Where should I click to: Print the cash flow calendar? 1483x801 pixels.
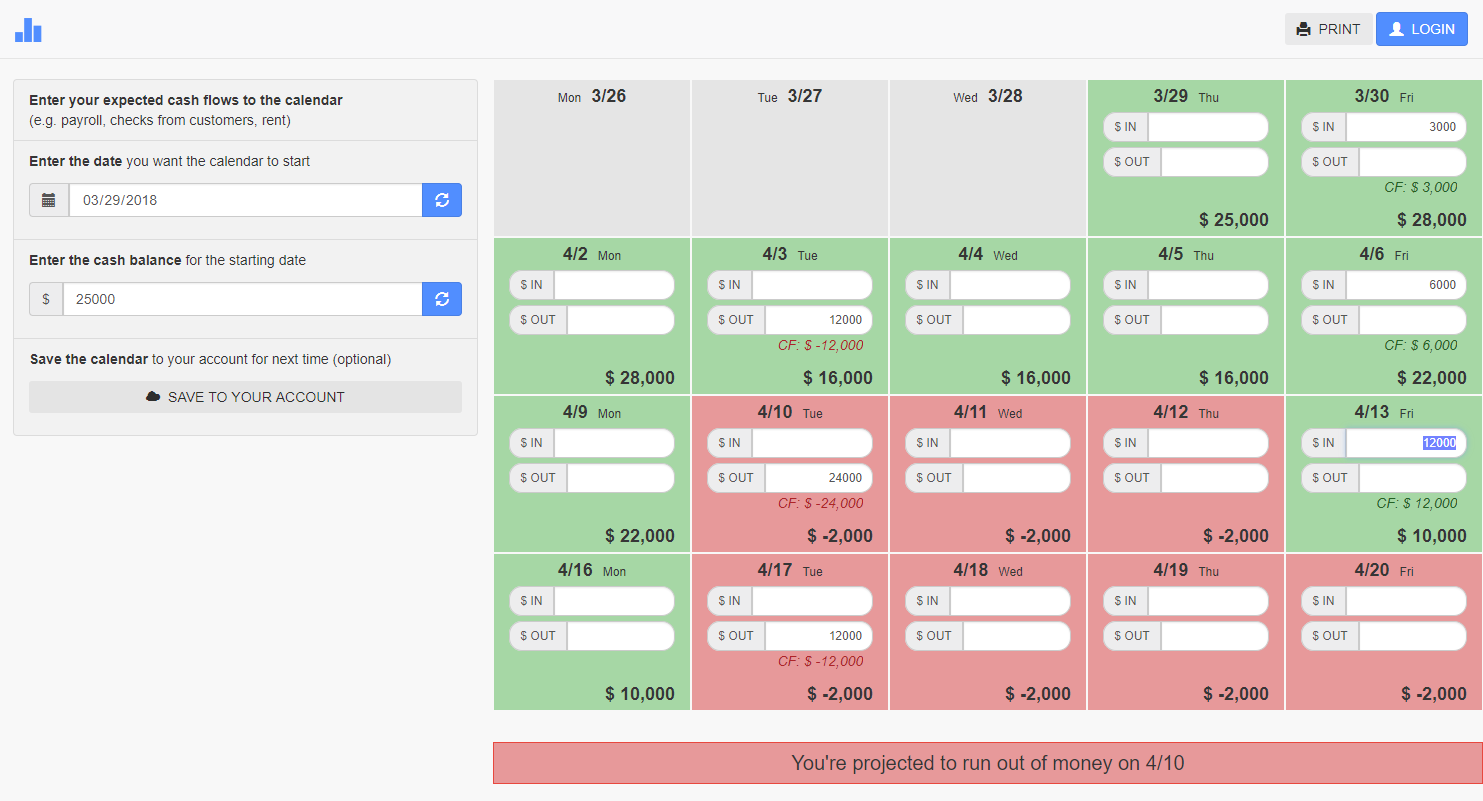pos(1328,29)
